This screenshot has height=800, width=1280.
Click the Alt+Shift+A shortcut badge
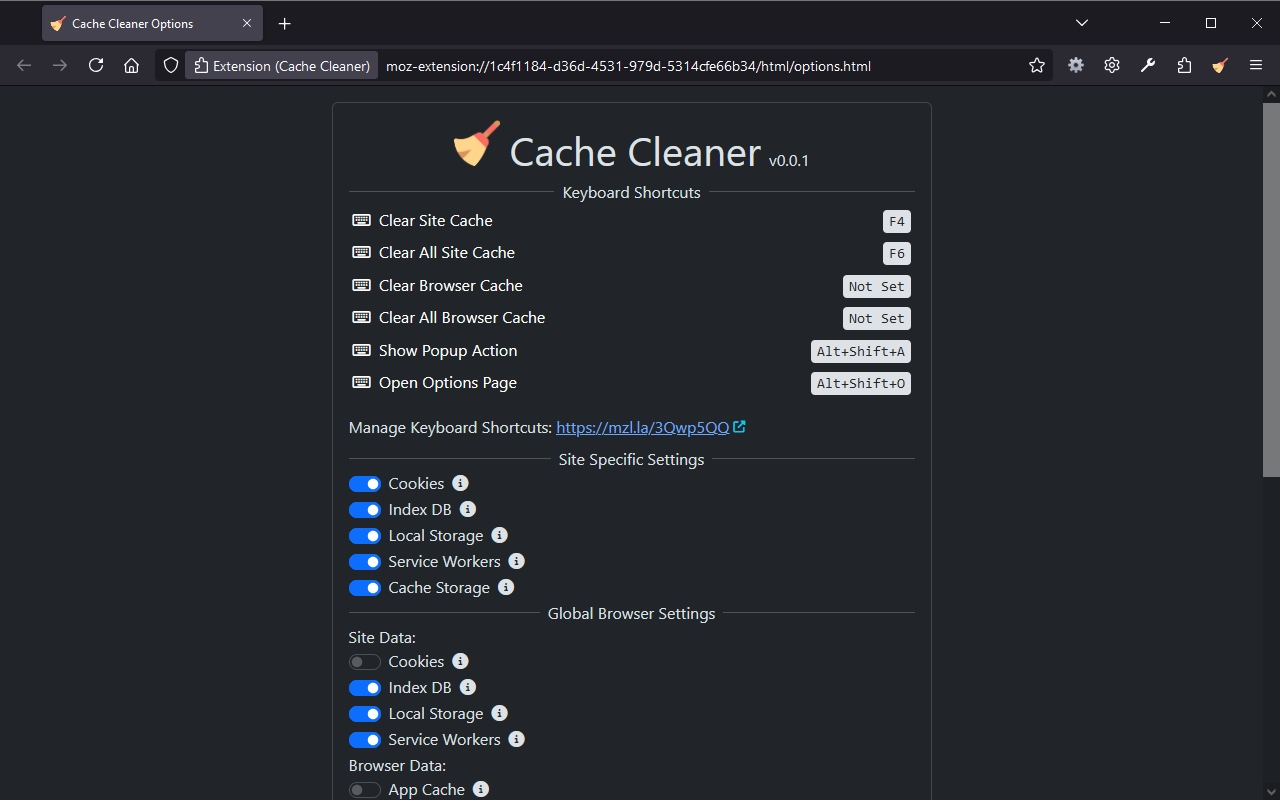(861, 351)
